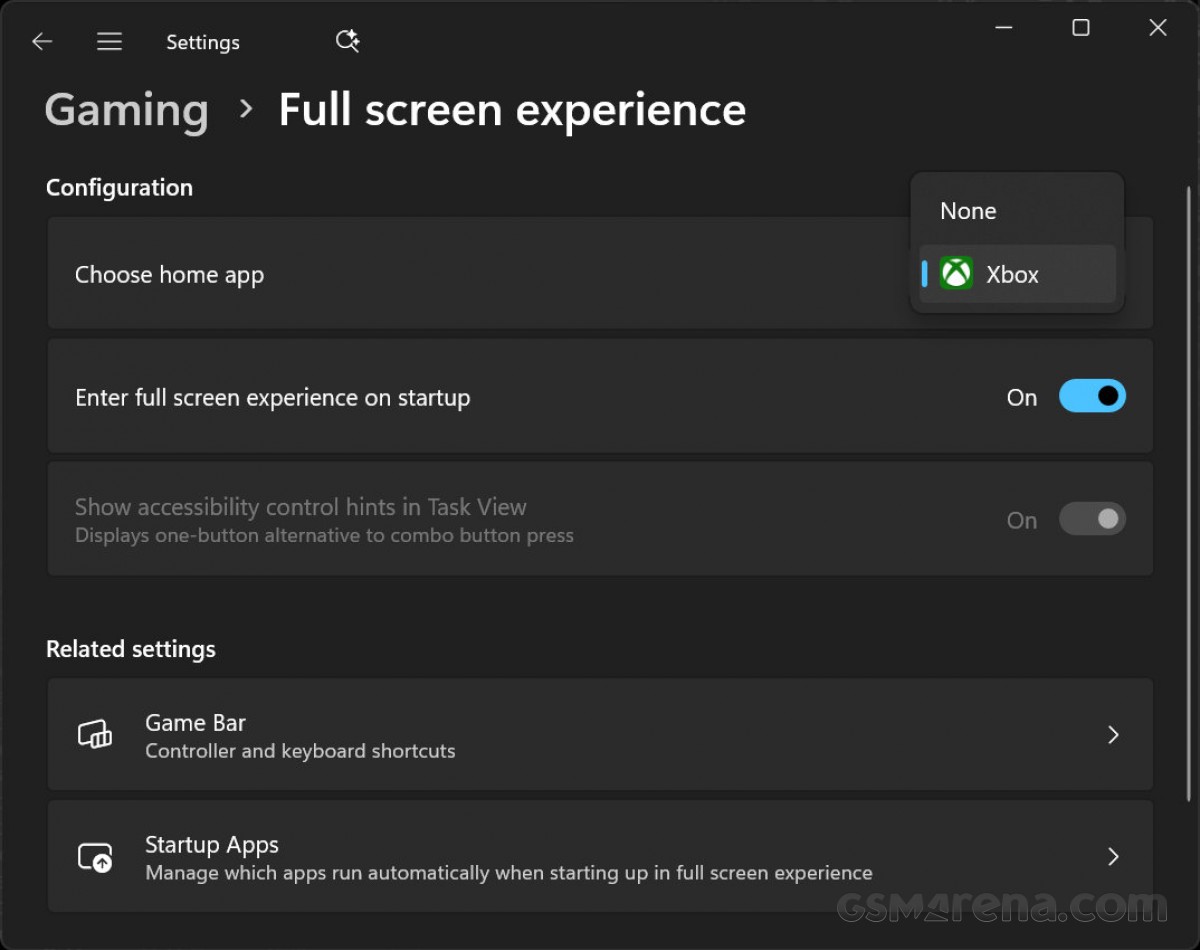
Task: Expand the Game Bar settings chevron
Action: tap(1113, 734)
